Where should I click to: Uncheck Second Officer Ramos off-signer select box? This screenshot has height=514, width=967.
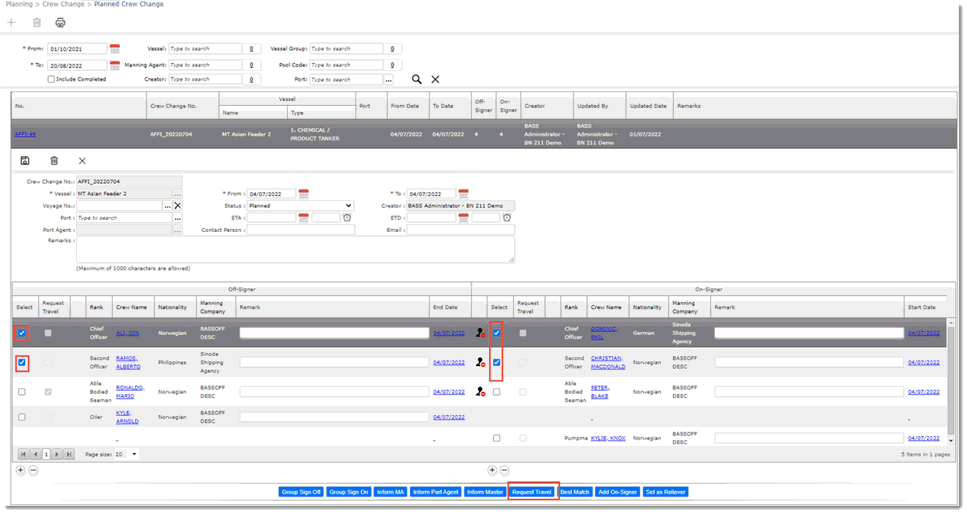coord(22,363)
